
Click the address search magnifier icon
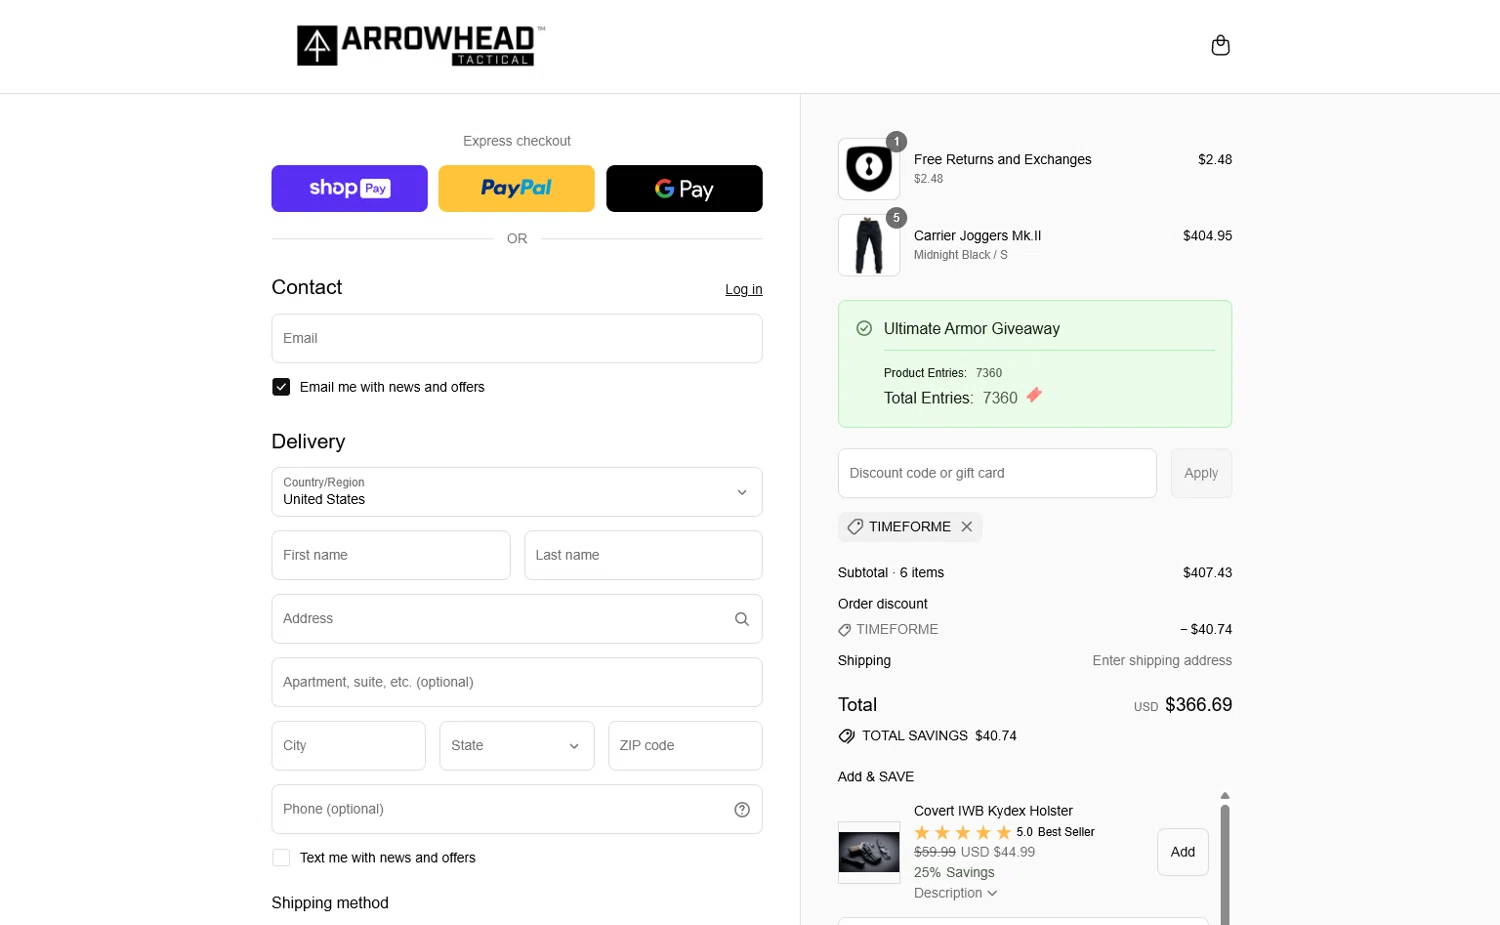(742, 619)
